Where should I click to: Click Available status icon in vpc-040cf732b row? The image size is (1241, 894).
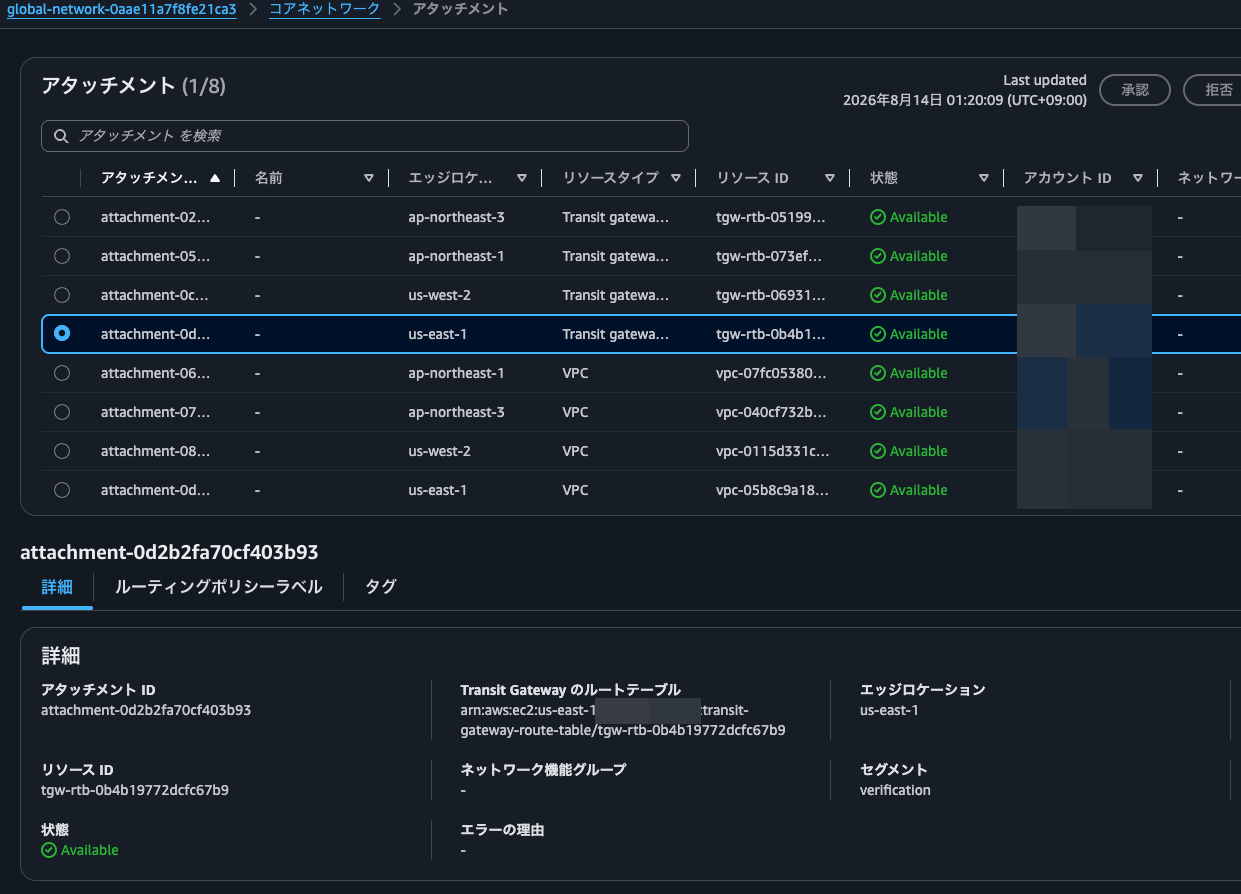[x=878, y=412]
